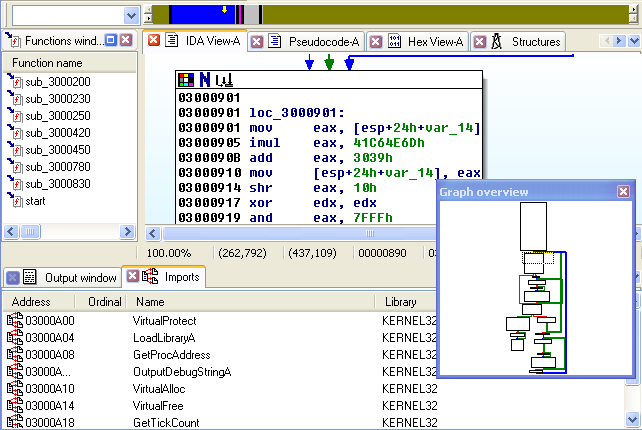
Task: Click the node rename 'N' icon
Action: tap(205, 79)
